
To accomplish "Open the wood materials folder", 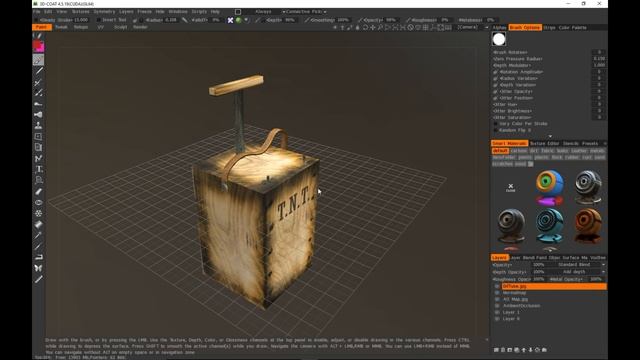I will pyautogui.click(x=520, y=164).
